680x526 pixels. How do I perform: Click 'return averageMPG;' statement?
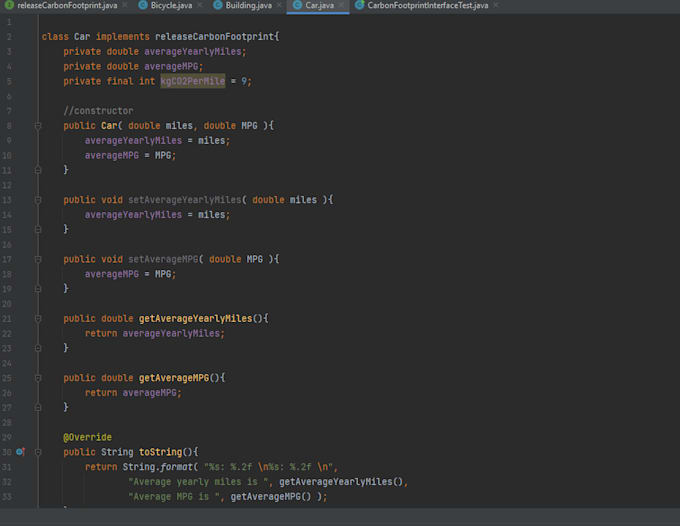[x=133, y=393]
